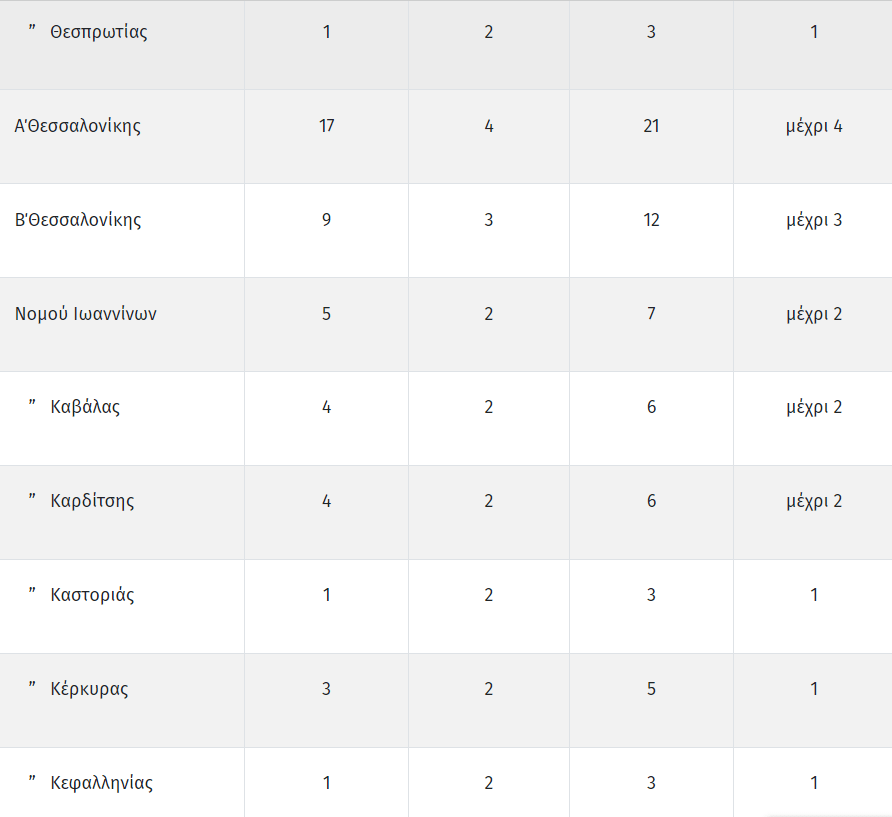Screen dimensions: 892x817
Task: Click the value 5 in Ιωαννίνων row
Action: point(327,313)
